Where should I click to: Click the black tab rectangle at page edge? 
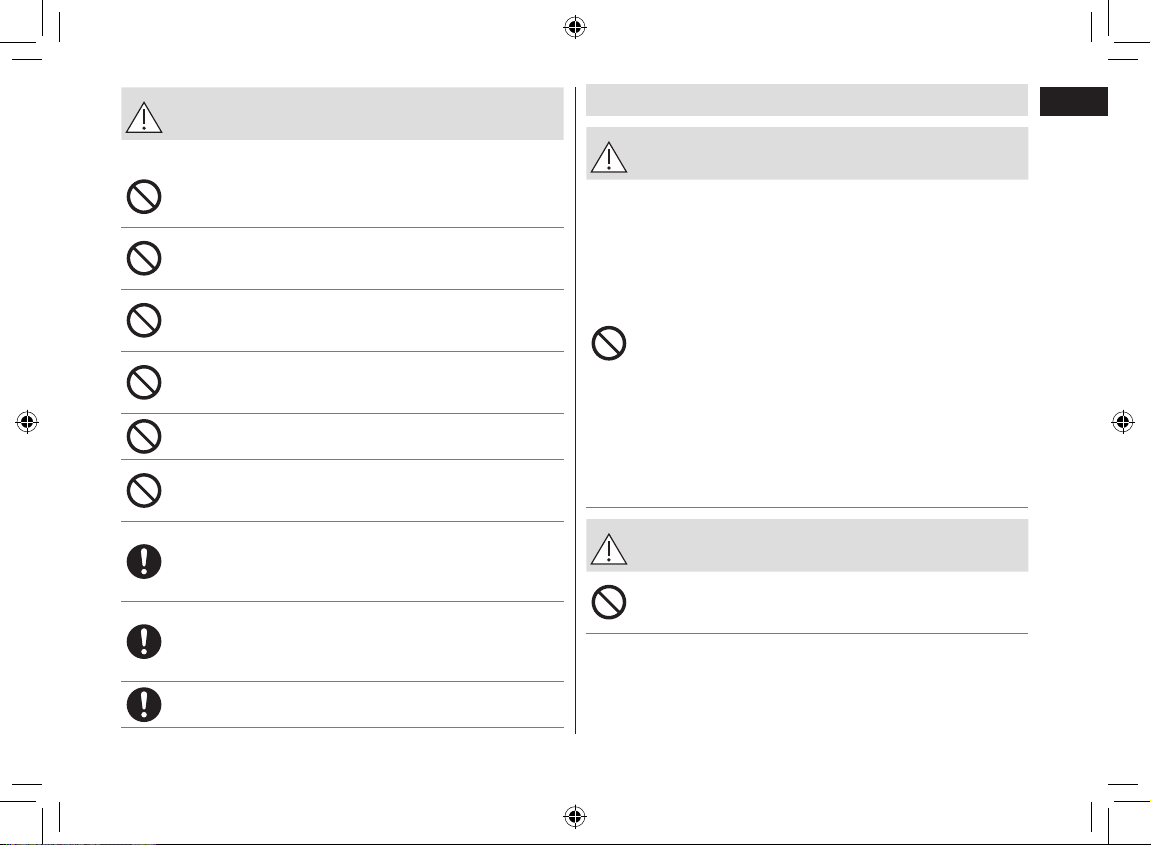(1073, 101)
